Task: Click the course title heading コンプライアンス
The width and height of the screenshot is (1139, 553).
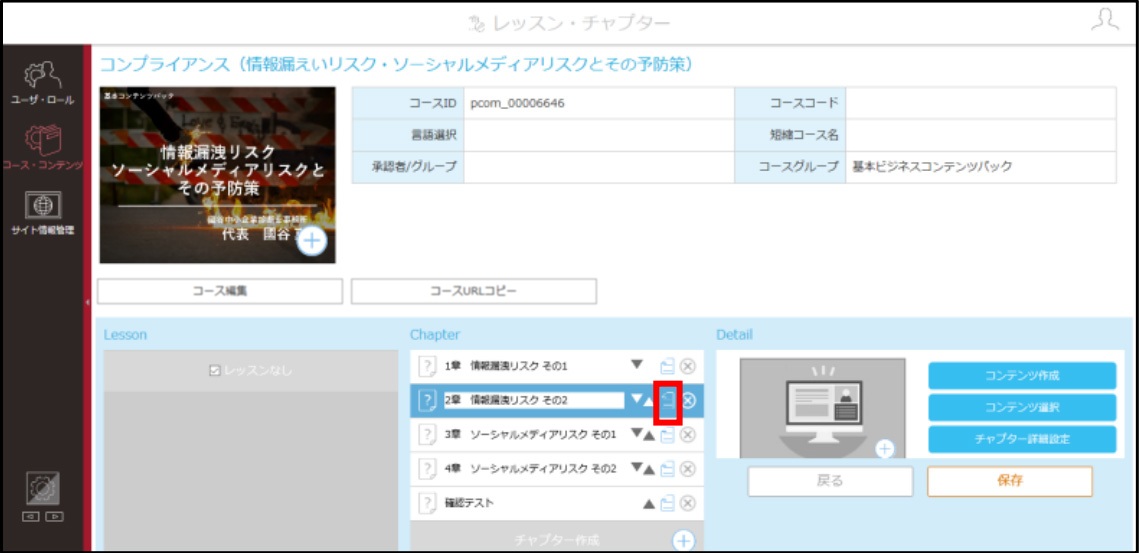Action: [x=395, y=65]
